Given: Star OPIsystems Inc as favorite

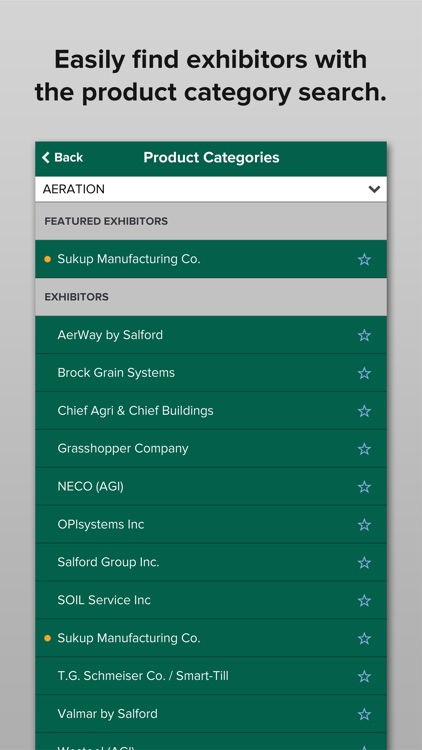Looking at the screenshot, I should 364,524.
